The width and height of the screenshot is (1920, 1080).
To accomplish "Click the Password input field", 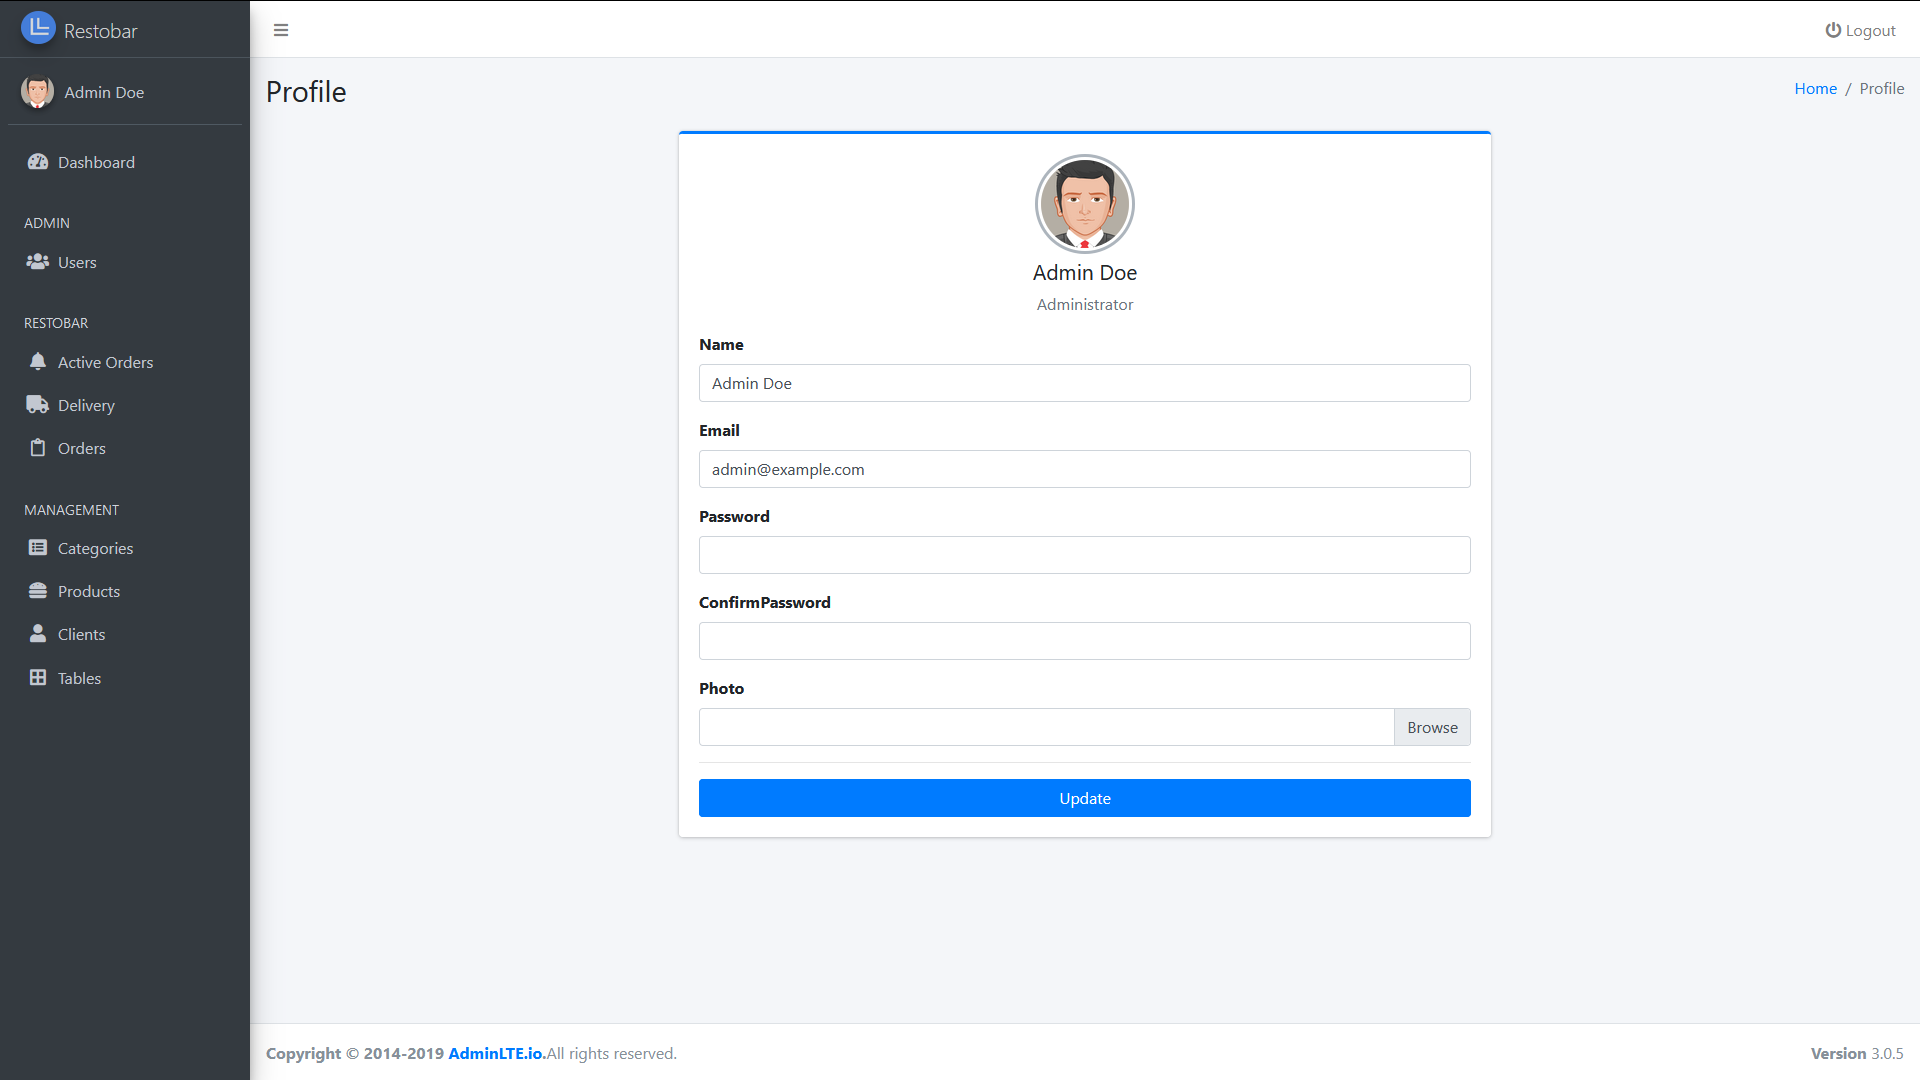I will pos(1084,554).
